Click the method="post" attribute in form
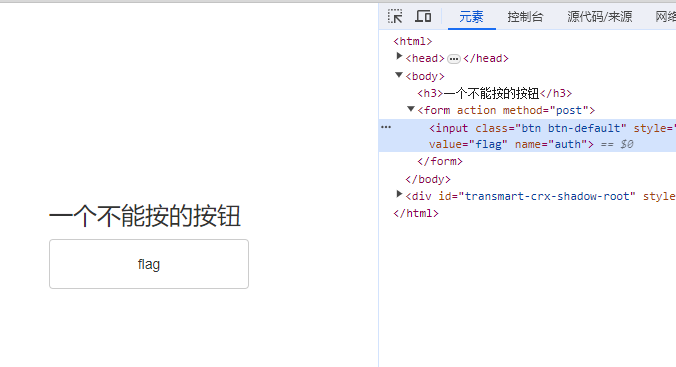The width and height of the screenshot is (676, 367). tap(546, 110)
